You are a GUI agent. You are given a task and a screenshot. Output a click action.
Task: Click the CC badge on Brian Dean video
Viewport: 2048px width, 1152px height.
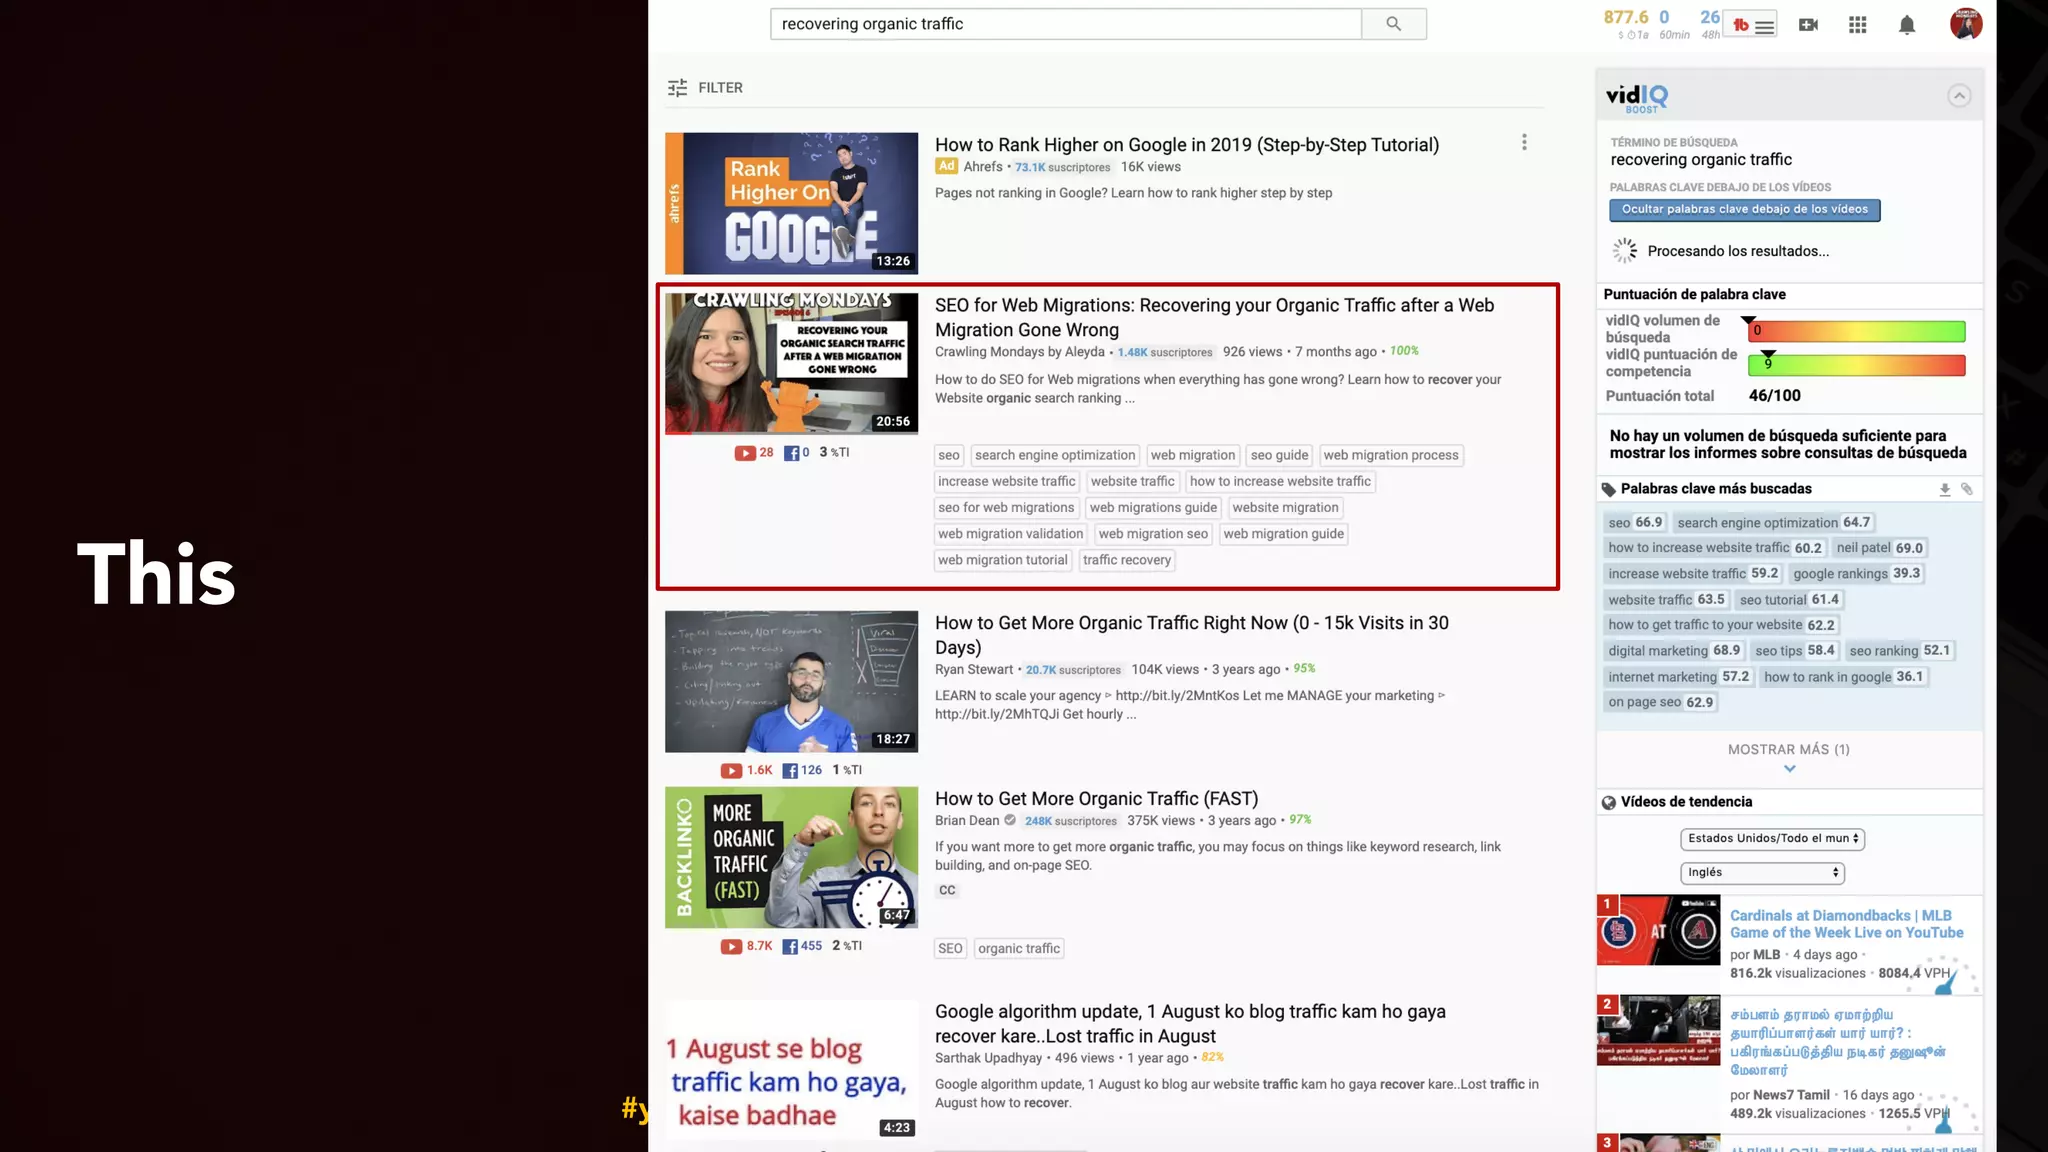coord(947,890)
